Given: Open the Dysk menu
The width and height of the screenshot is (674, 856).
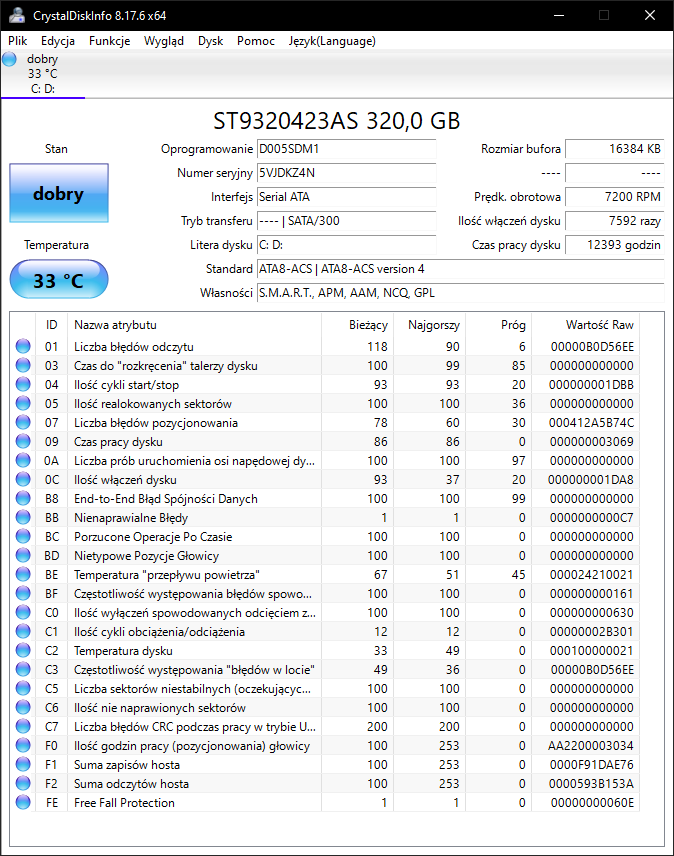Looking at the screenshot, I should click(x=211, y=41).
